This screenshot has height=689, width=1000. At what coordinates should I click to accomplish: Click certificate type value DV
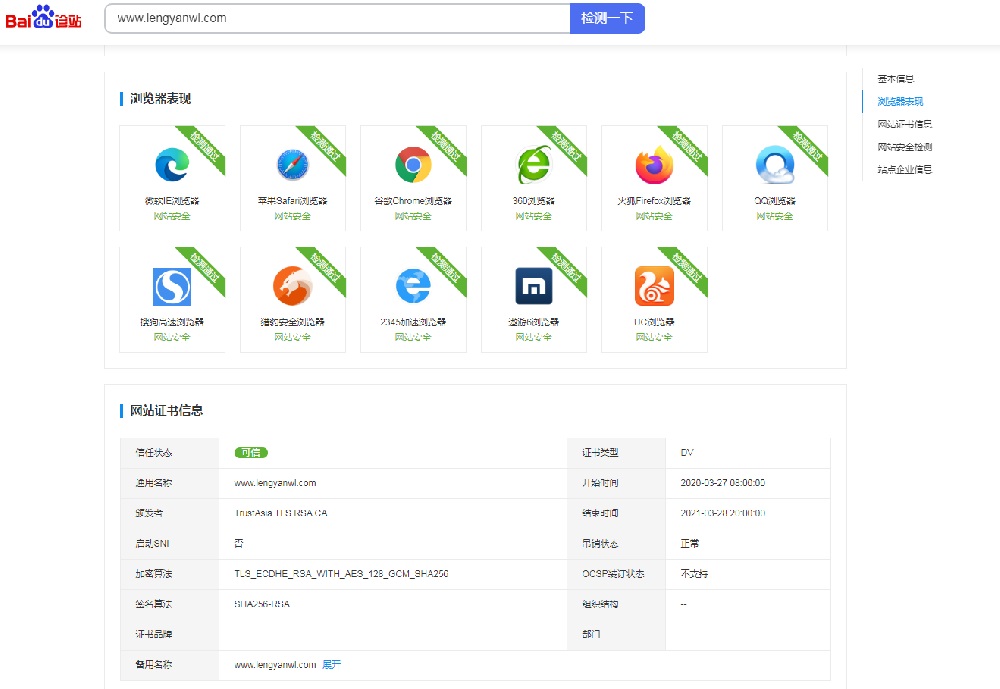coord(687,452)
